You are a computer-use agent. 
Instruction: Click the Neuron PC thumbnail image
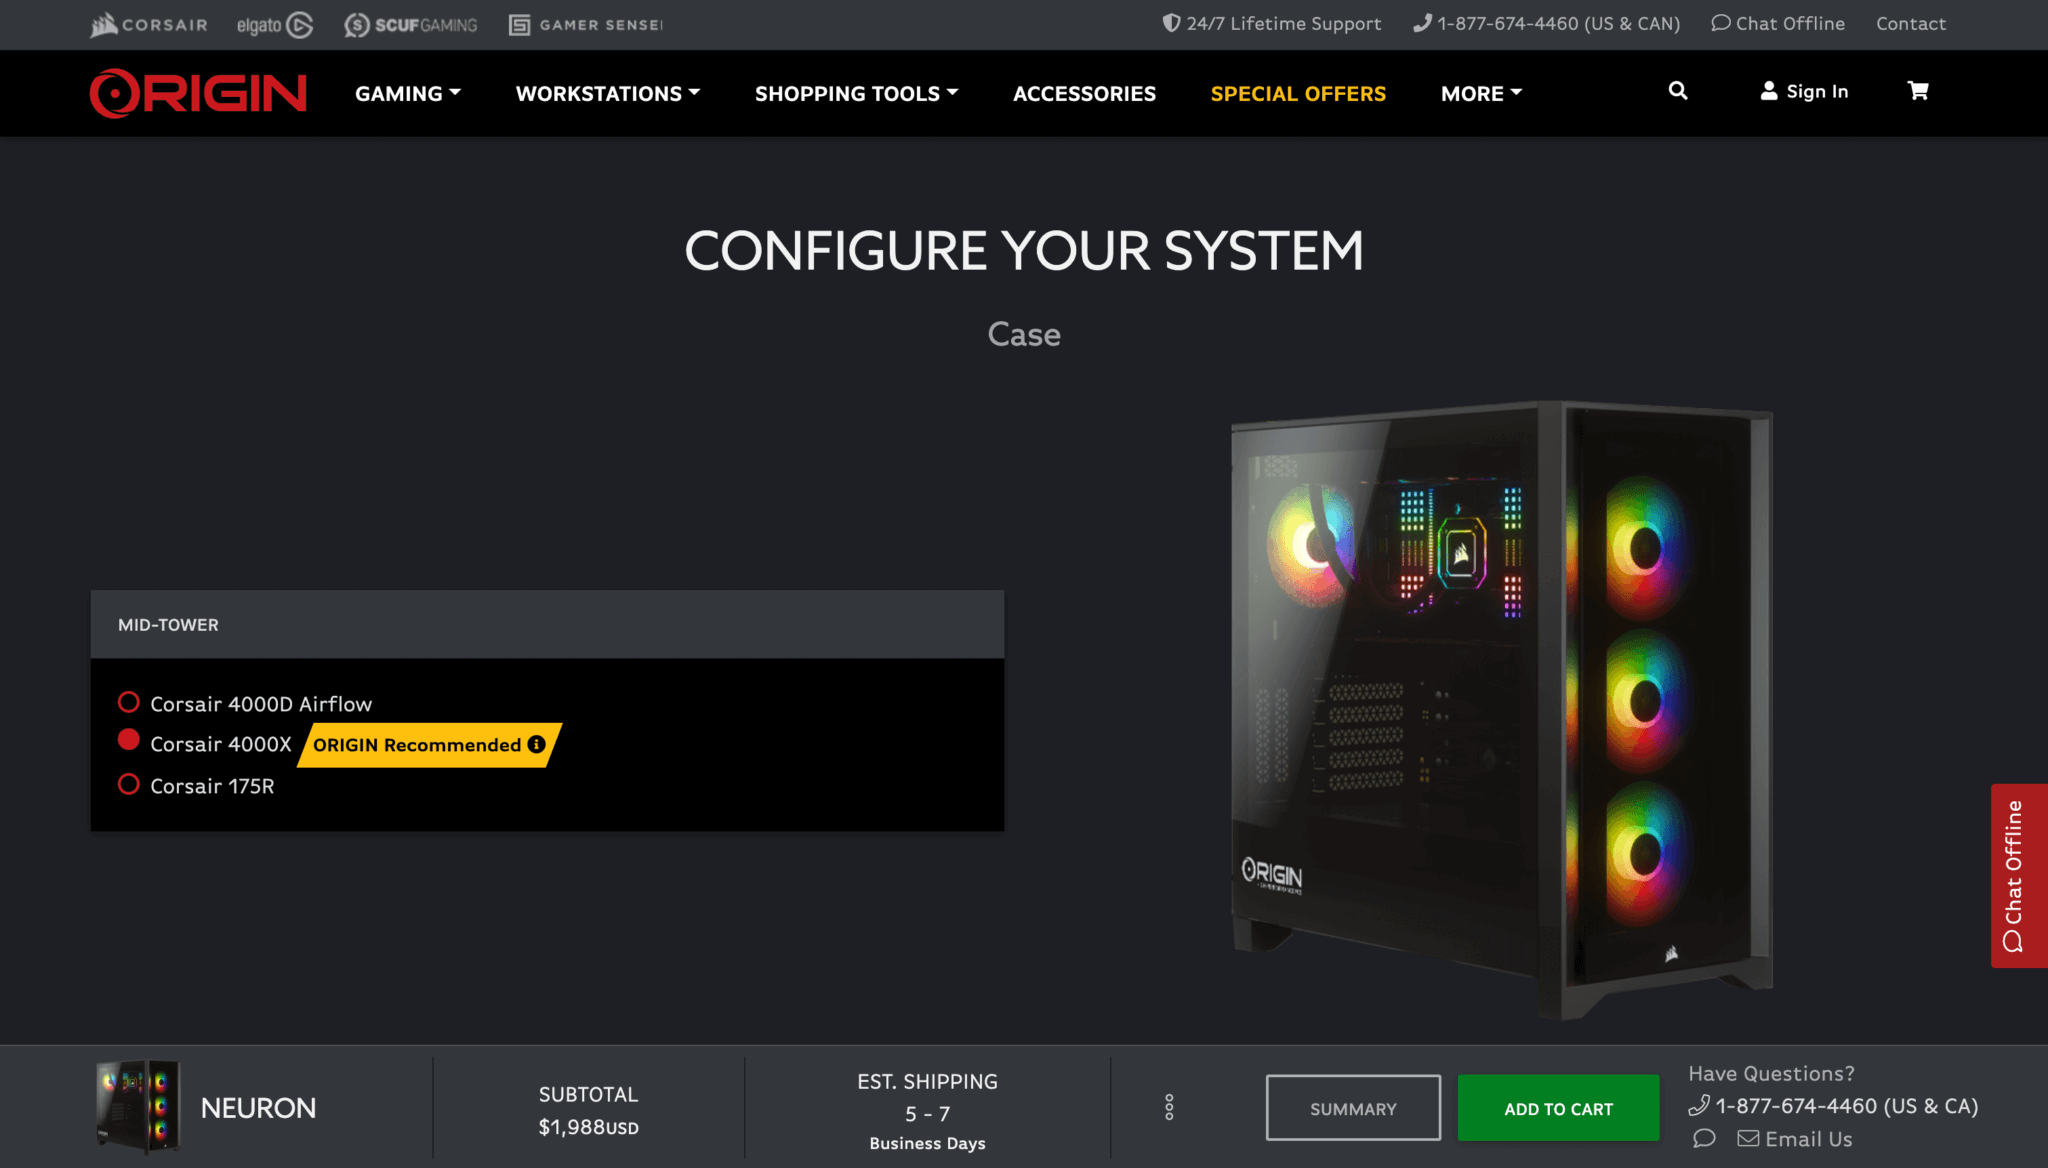point(138,1107)
